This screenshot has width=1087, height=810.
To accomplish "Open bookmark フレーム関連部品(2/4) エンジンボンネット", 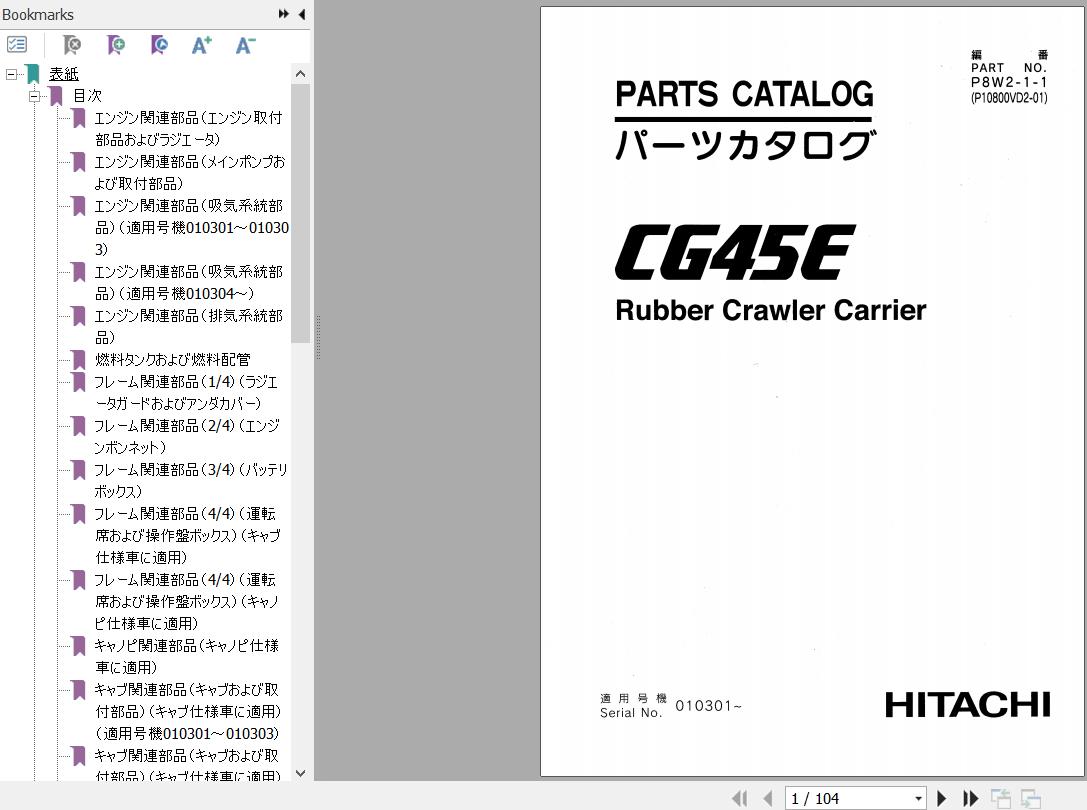I will click(187, 436).
